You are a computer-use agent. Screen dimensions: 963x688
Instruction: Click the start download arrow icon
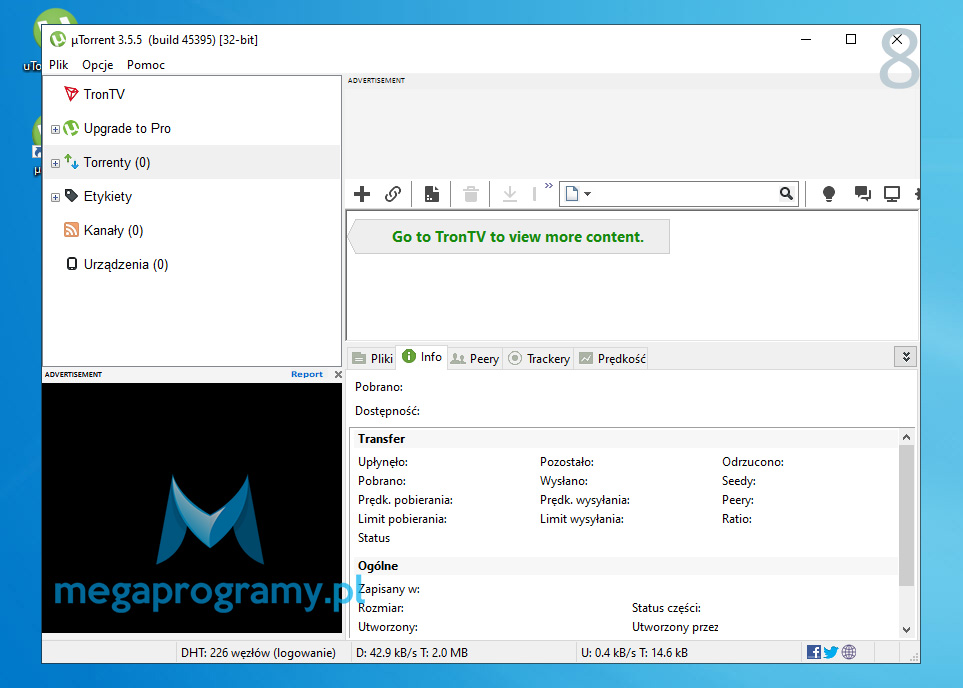click(x=510, y=194)
